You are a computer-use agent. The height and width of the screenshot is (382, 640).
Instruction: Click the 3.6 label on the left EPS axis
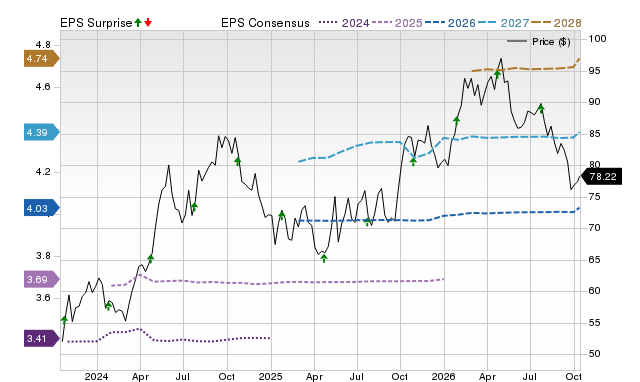[43, 298]
